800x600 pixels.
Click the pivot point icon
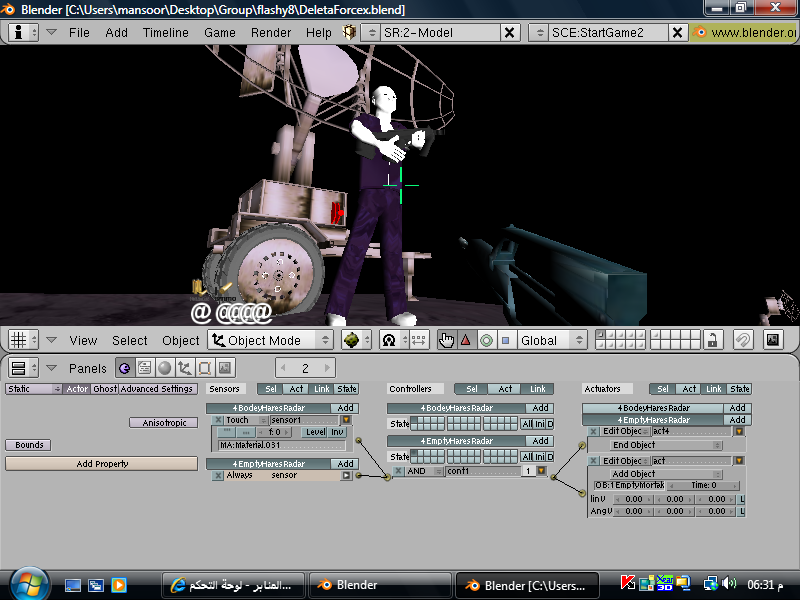click(393, 340)
